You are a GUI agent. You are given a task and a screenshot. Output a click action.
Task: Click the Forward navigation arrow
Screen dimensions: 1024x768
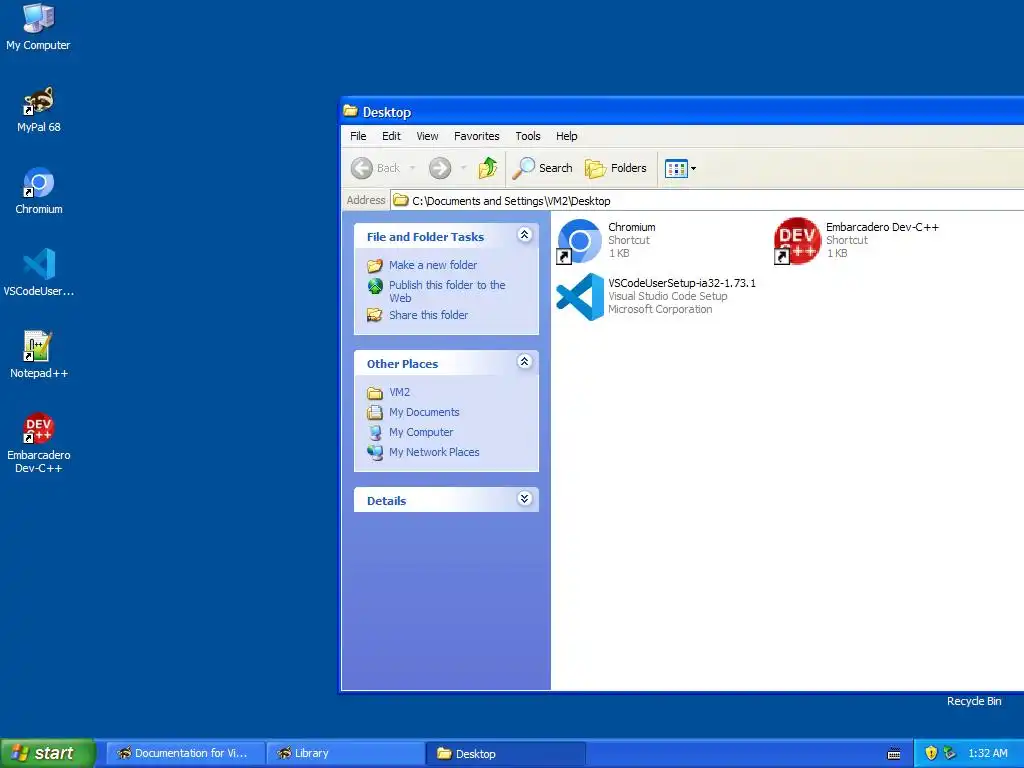440,168
